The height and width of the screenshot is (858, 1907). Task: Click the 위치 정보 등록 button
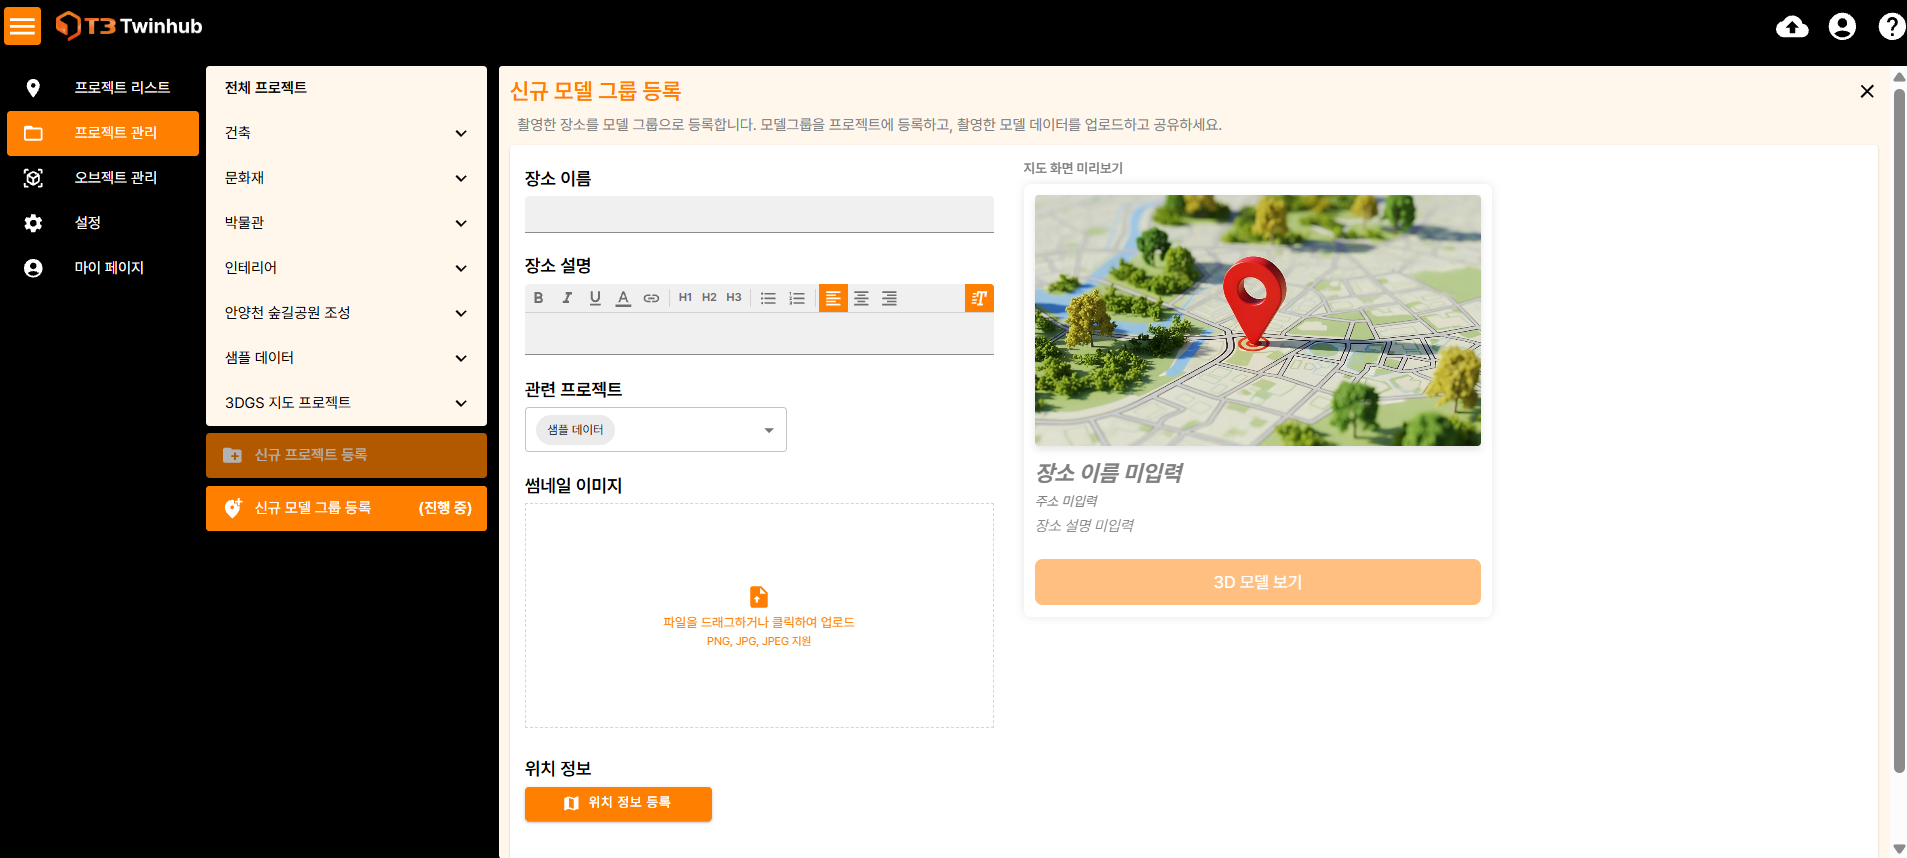tap(618, 803)
